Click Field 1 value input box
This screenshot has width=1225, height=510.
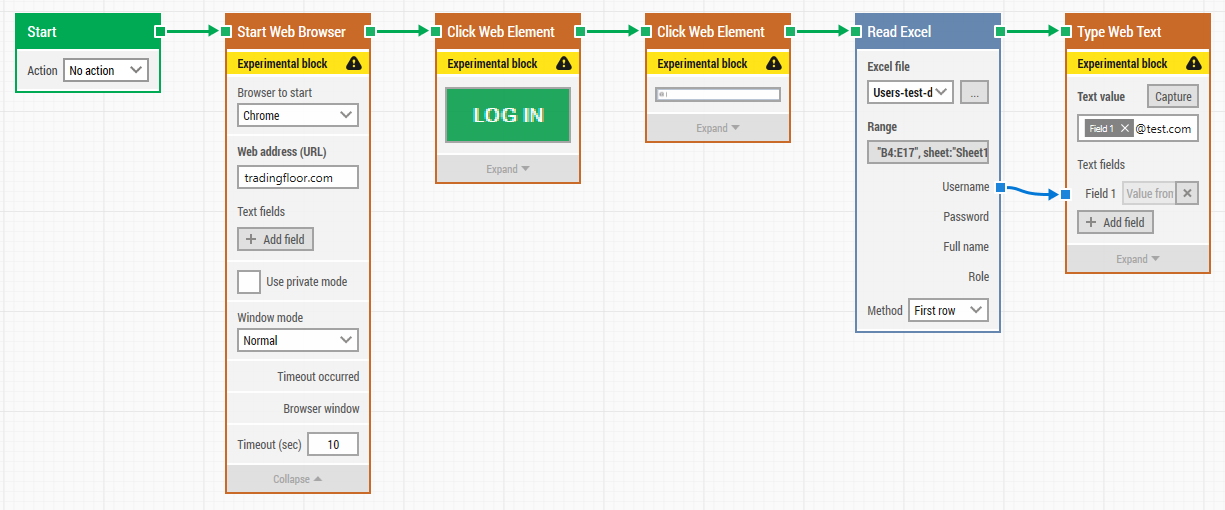click(1148, 193)
